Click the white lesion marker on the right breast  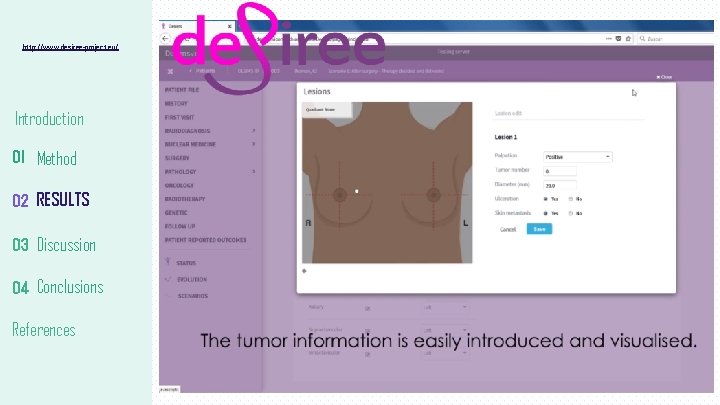pos(357,191)
